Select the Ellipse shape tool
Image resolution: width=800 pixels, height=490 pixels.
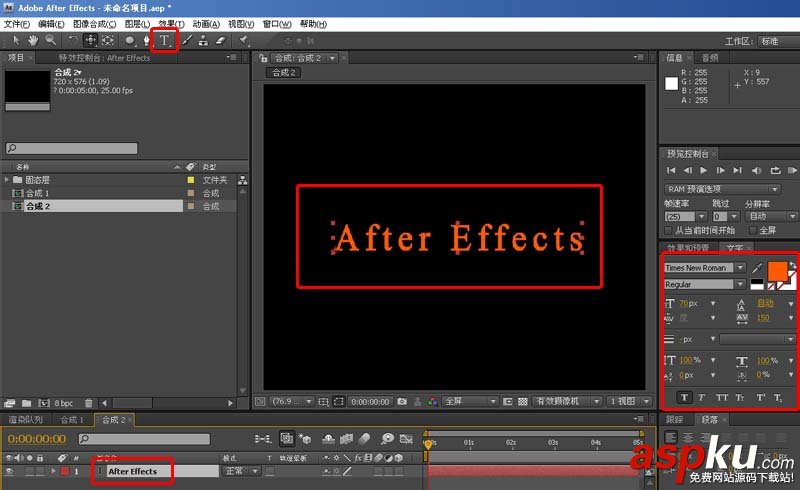click(130, 40)
